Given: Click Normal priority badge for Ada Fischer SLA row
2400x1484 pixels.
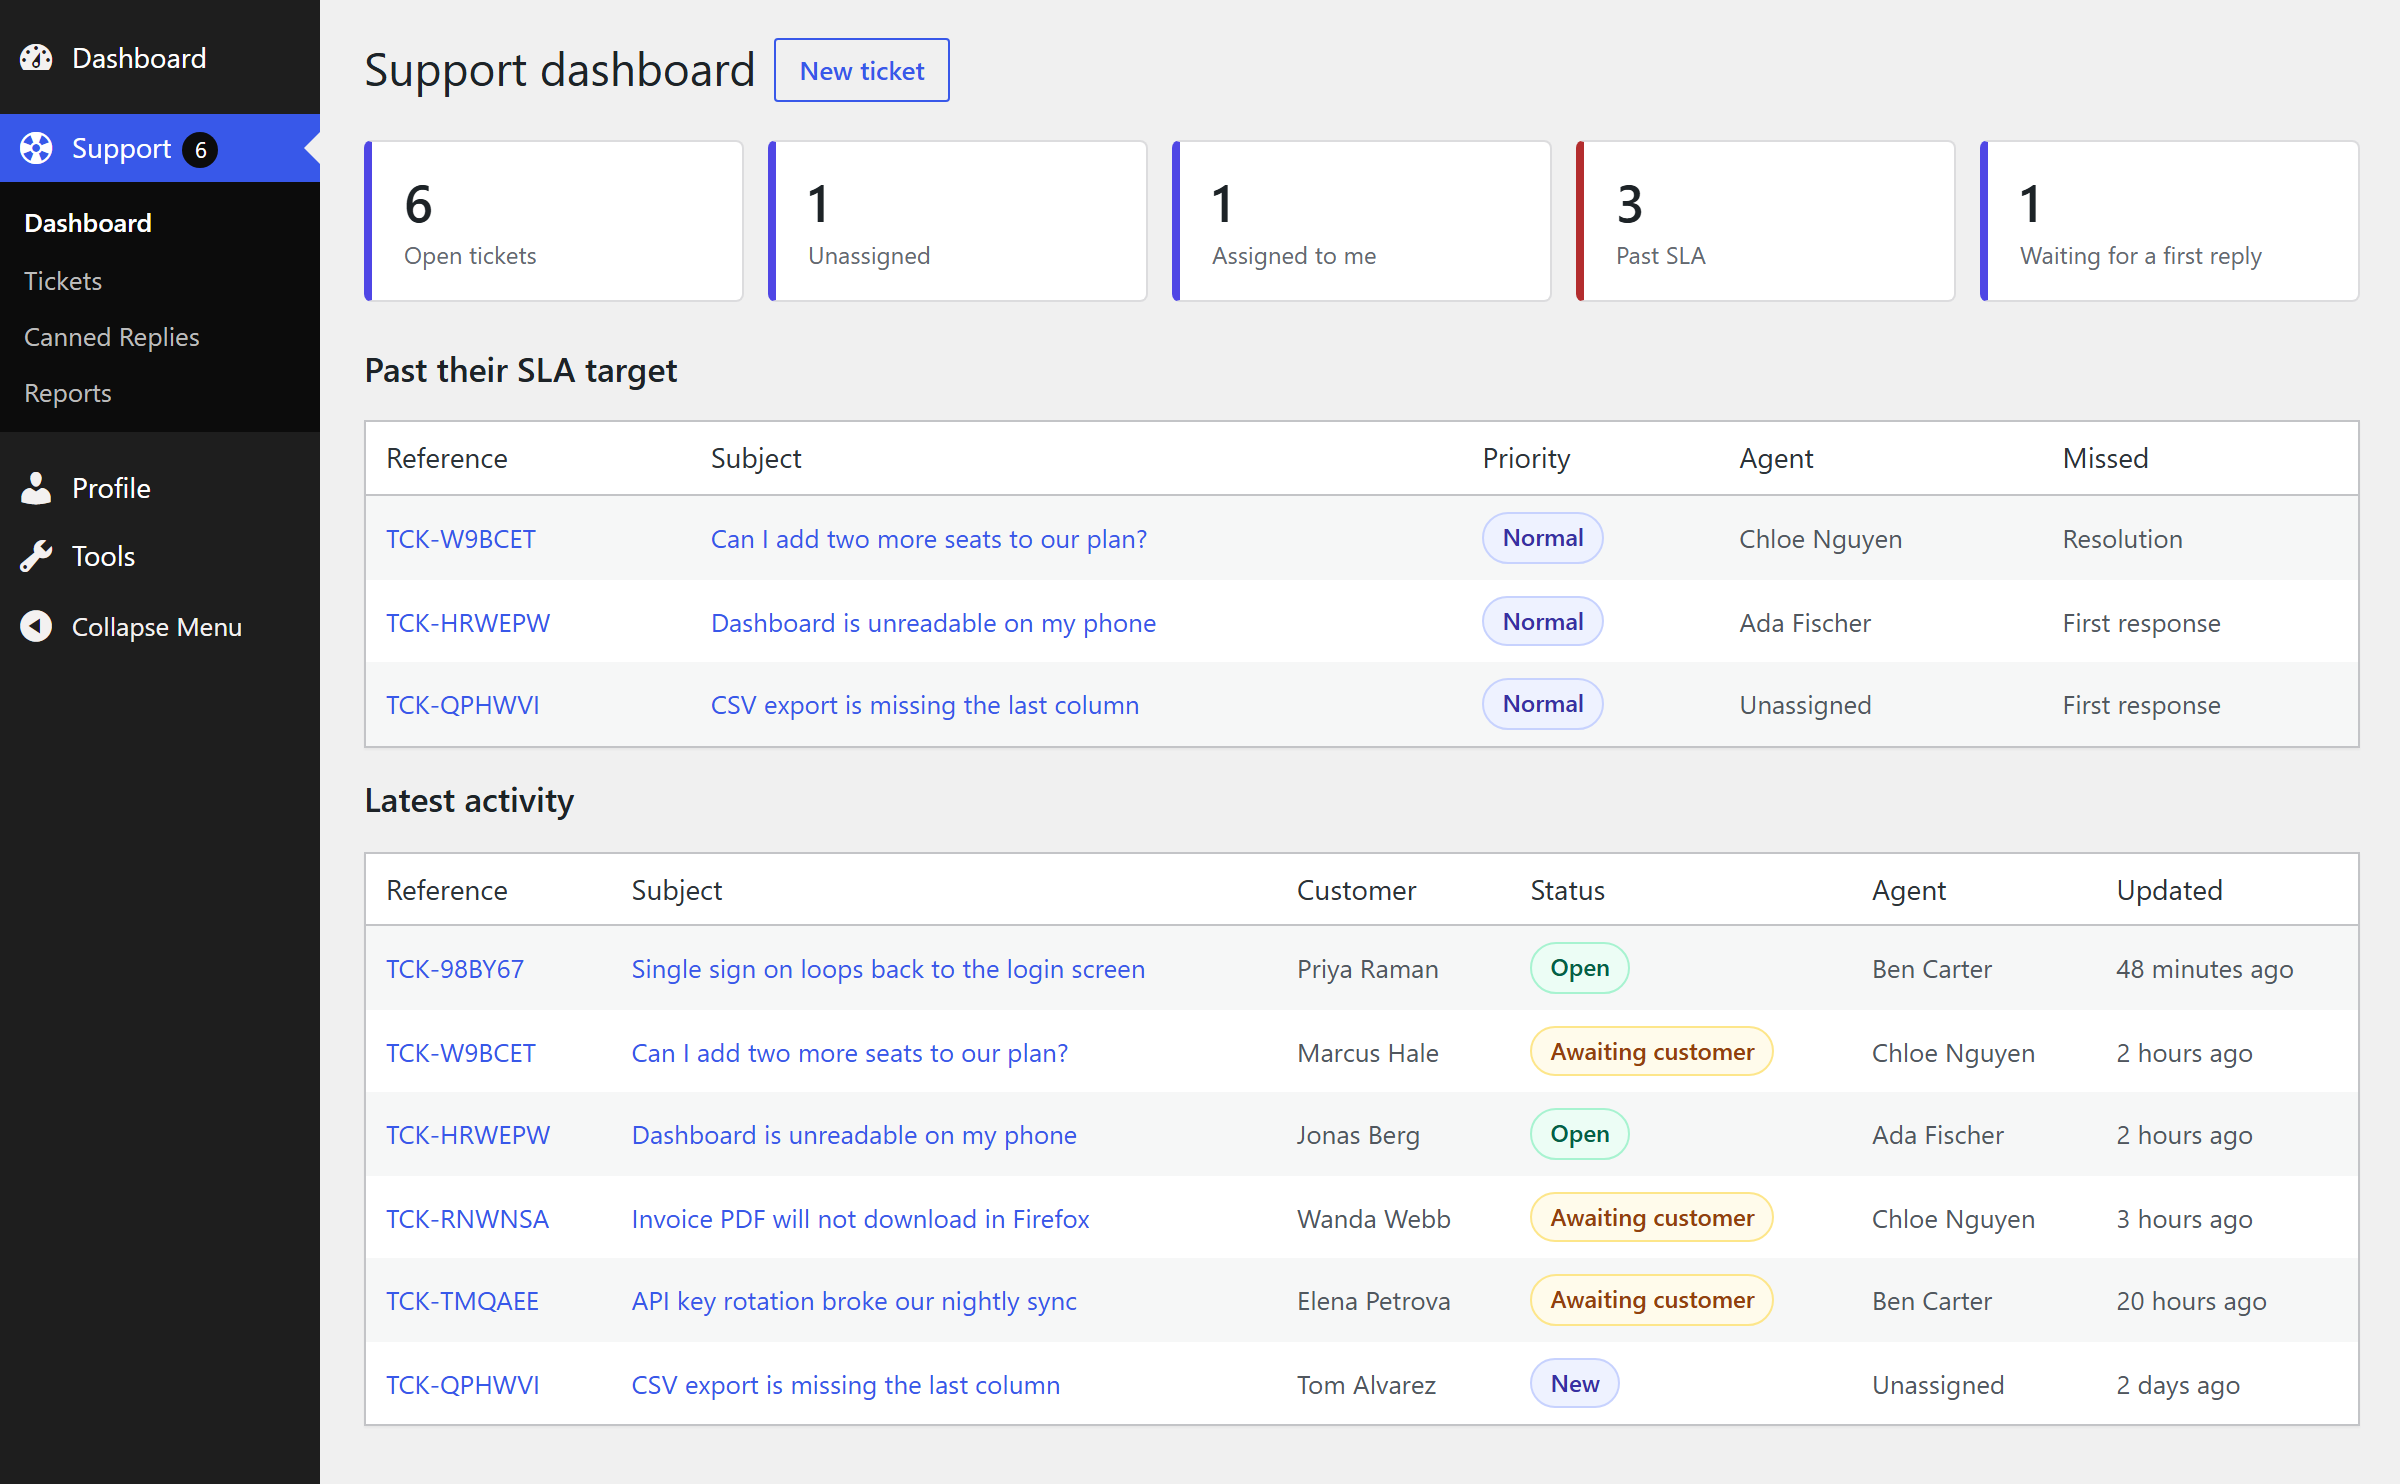Looking at the screenshot, I should pyautogui.click(x=1543, y=622).
